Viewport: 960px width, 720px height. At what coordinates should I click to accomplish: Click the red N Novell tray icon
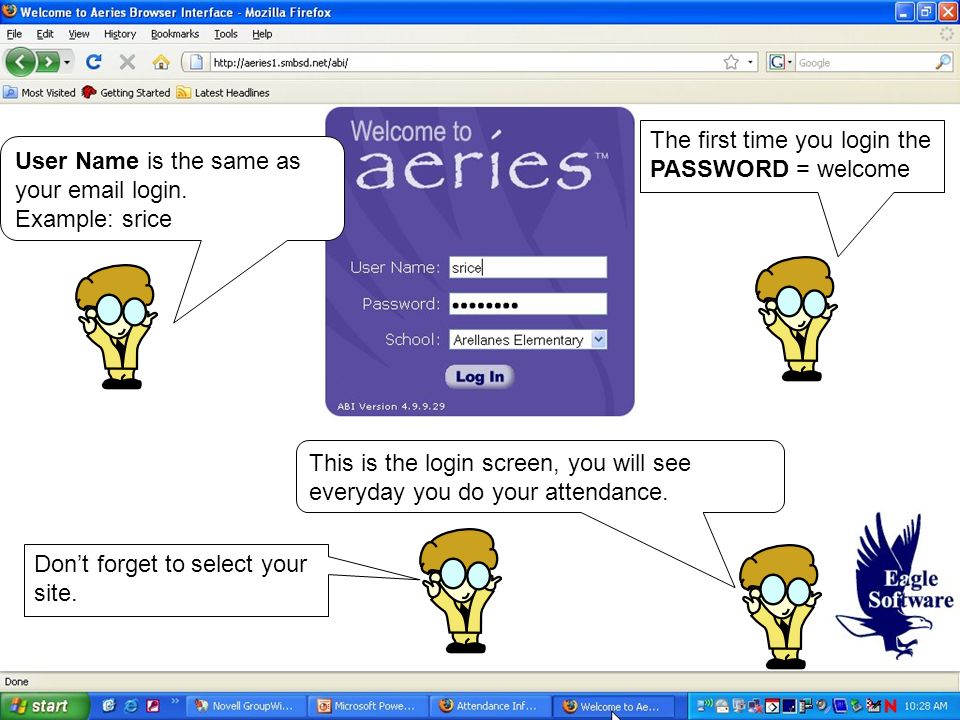tap(891, 707)
